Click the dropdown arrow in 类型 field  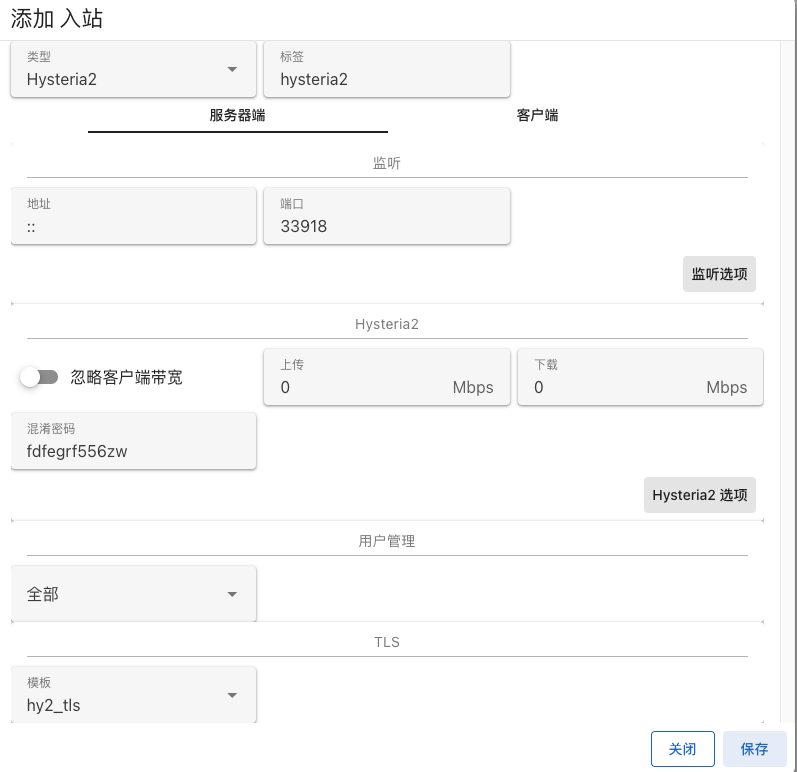pyautogui.click(x=232, y=69)
